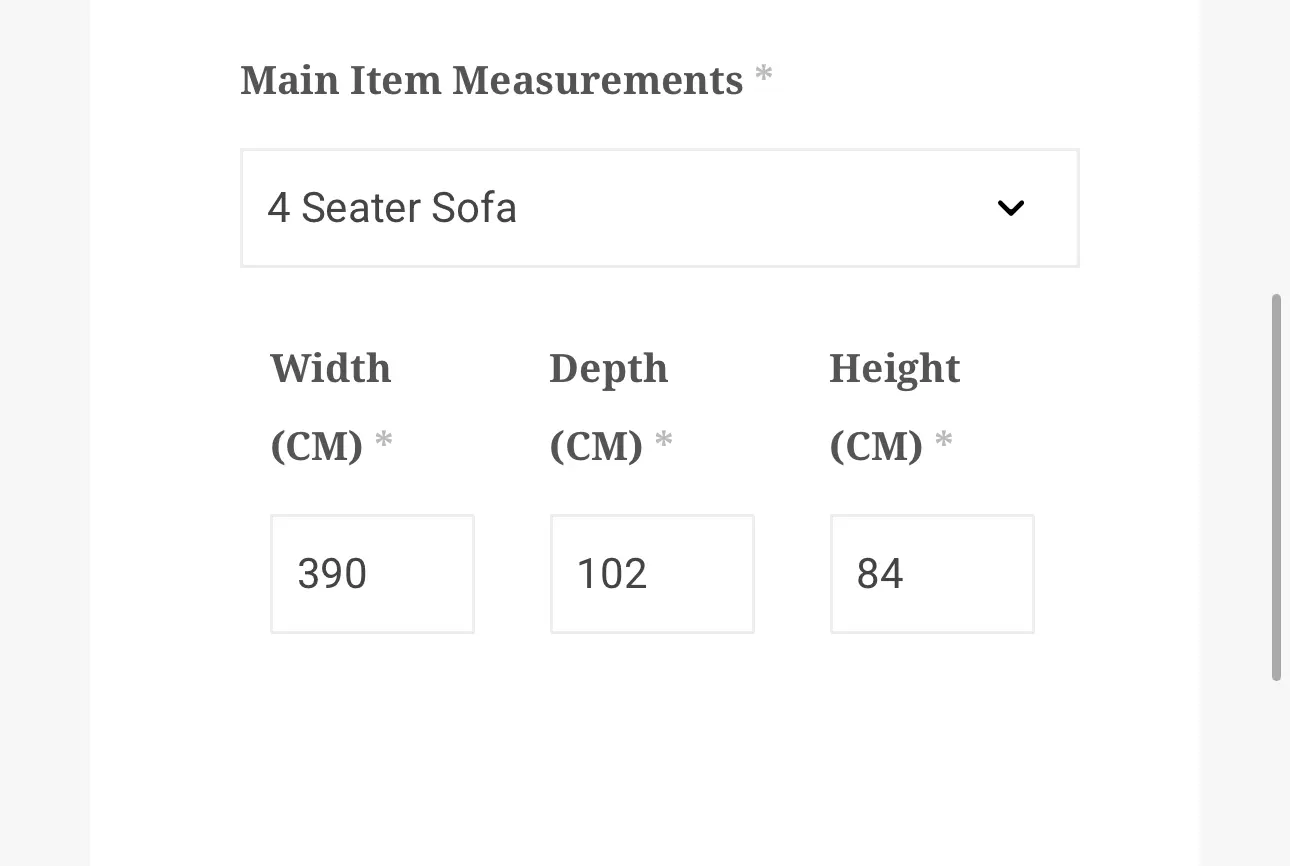The height and width of the screenshot is (866, 1290).
Task: Click the asterisk next to Width (CM)
Action: click(384, 439)
